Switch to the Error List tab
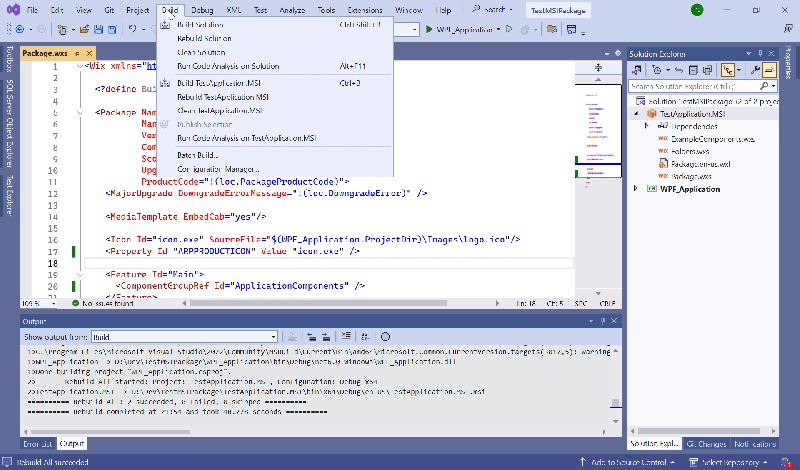Screen dimensions: 800x470 point(38,443)
